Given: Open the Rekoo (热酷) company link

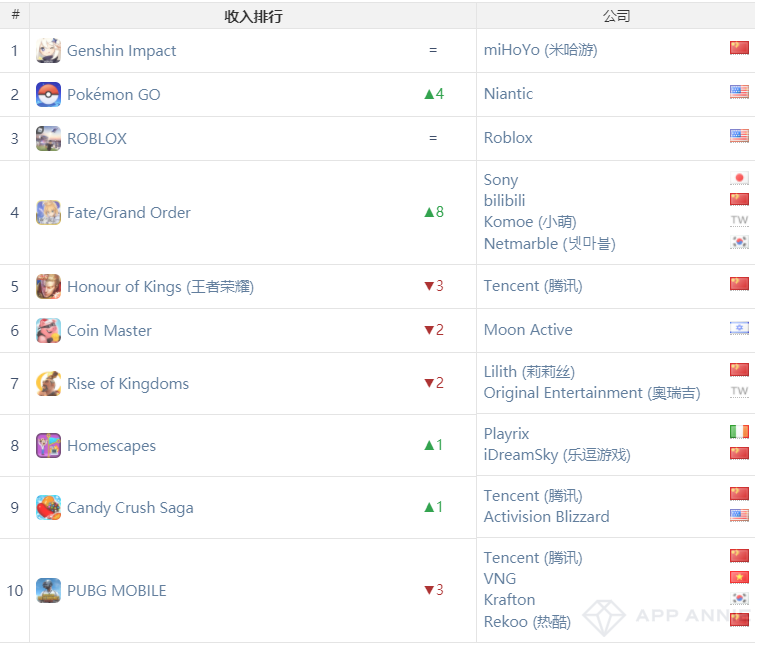Looking at the screenshot, I should [x=527, y=622].
